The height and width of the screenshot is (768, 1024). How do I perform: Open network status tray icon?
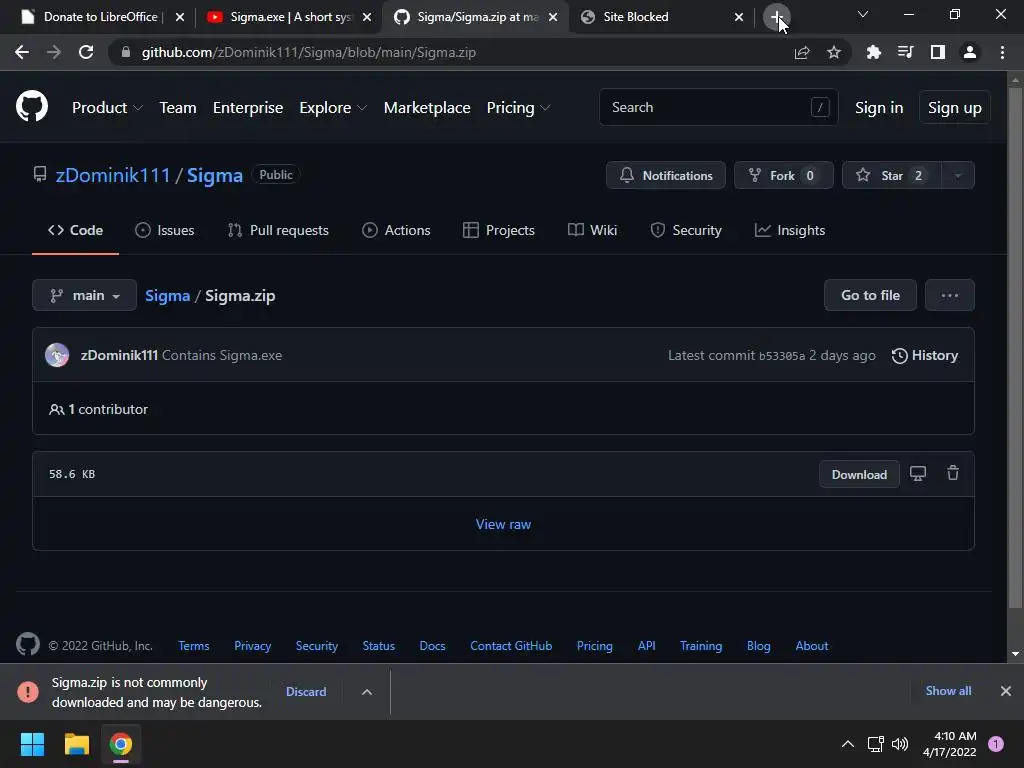point(875,744)
